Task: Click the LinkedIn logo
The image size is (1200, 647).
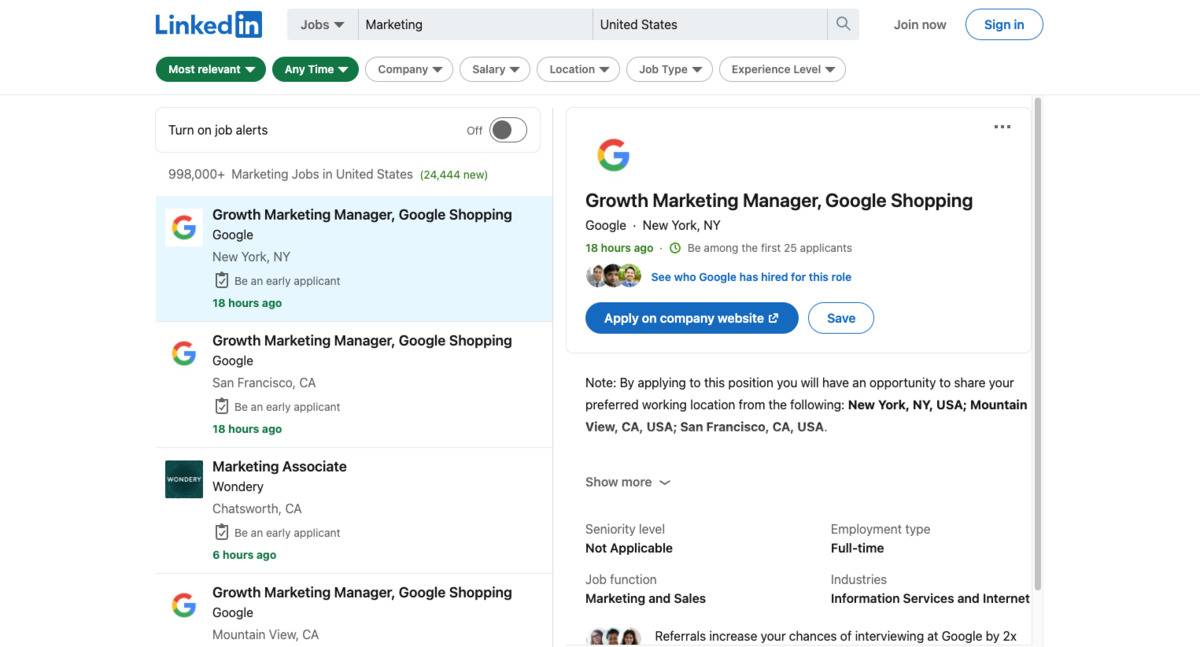Action: (208, 24)
